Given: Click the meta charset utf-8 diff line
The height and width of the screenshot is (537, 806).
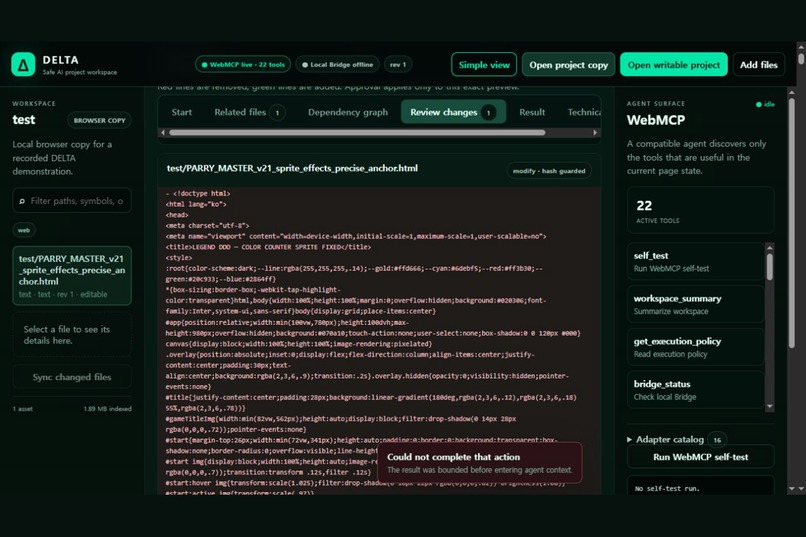Looking at the screenshot, I should pos(207,226).
